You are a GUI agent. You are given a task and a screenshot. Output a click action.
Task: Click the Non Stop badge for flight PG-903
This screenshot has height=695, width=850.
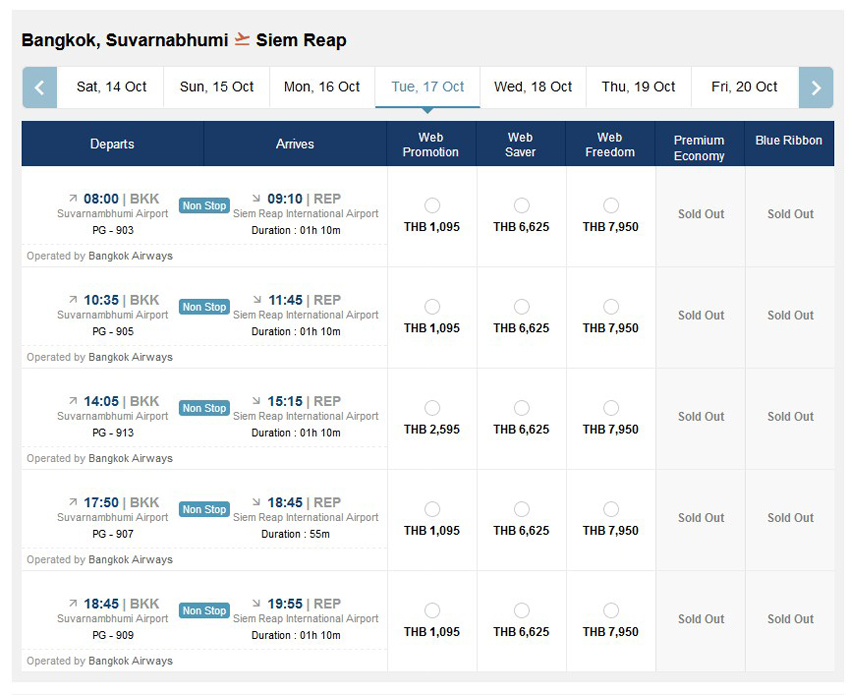coord(204,206)
